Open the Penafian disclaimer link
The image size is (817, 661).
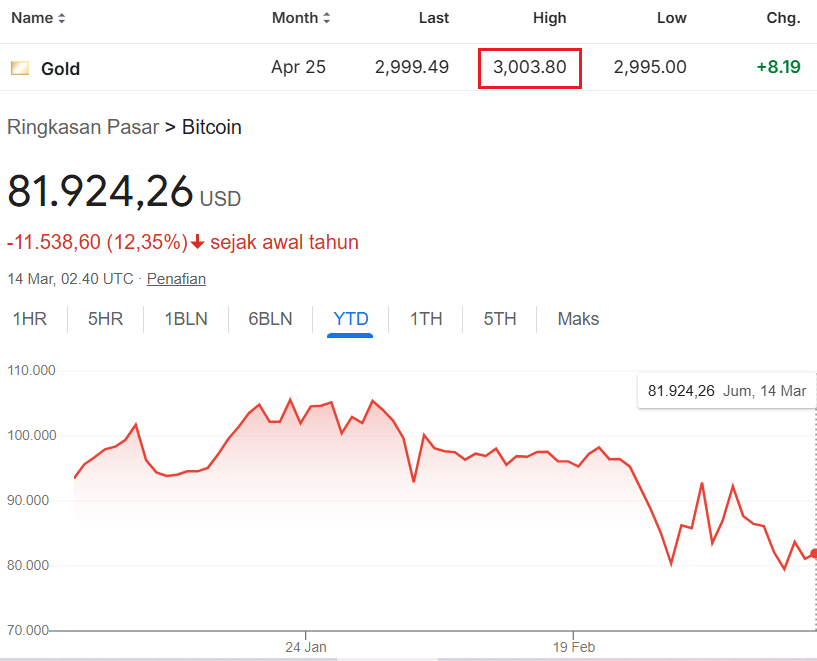tap(176, 279)
